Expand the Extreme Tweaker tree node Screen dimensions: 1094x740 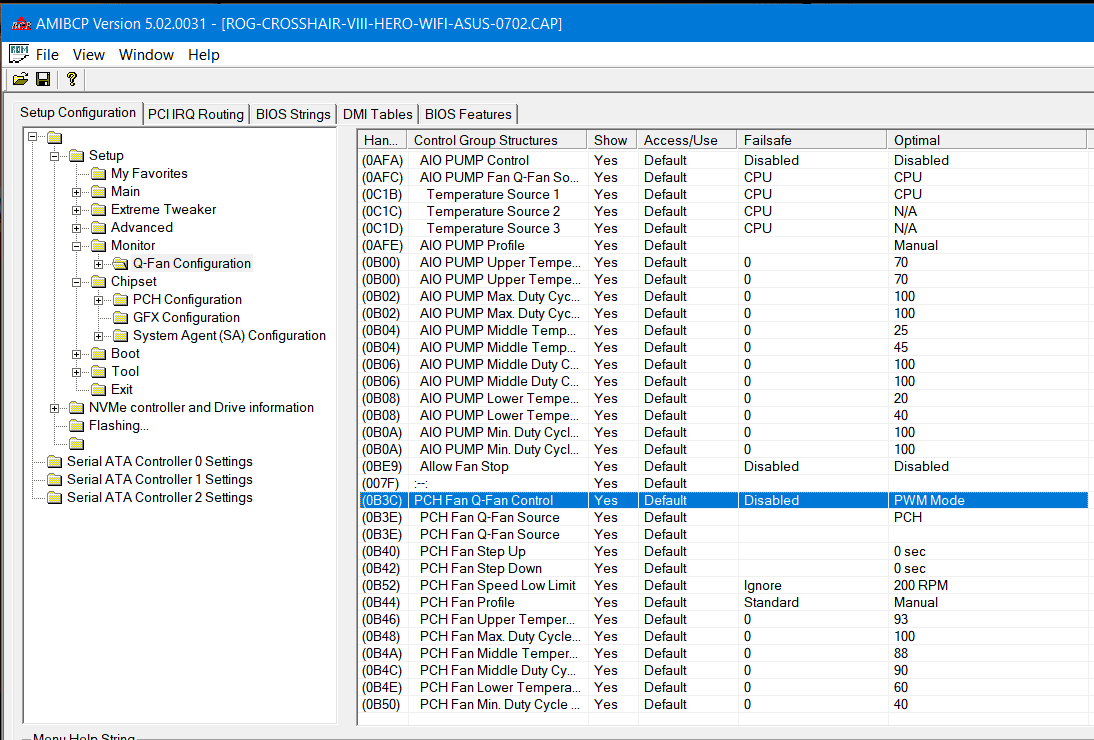tap(77, 210)
